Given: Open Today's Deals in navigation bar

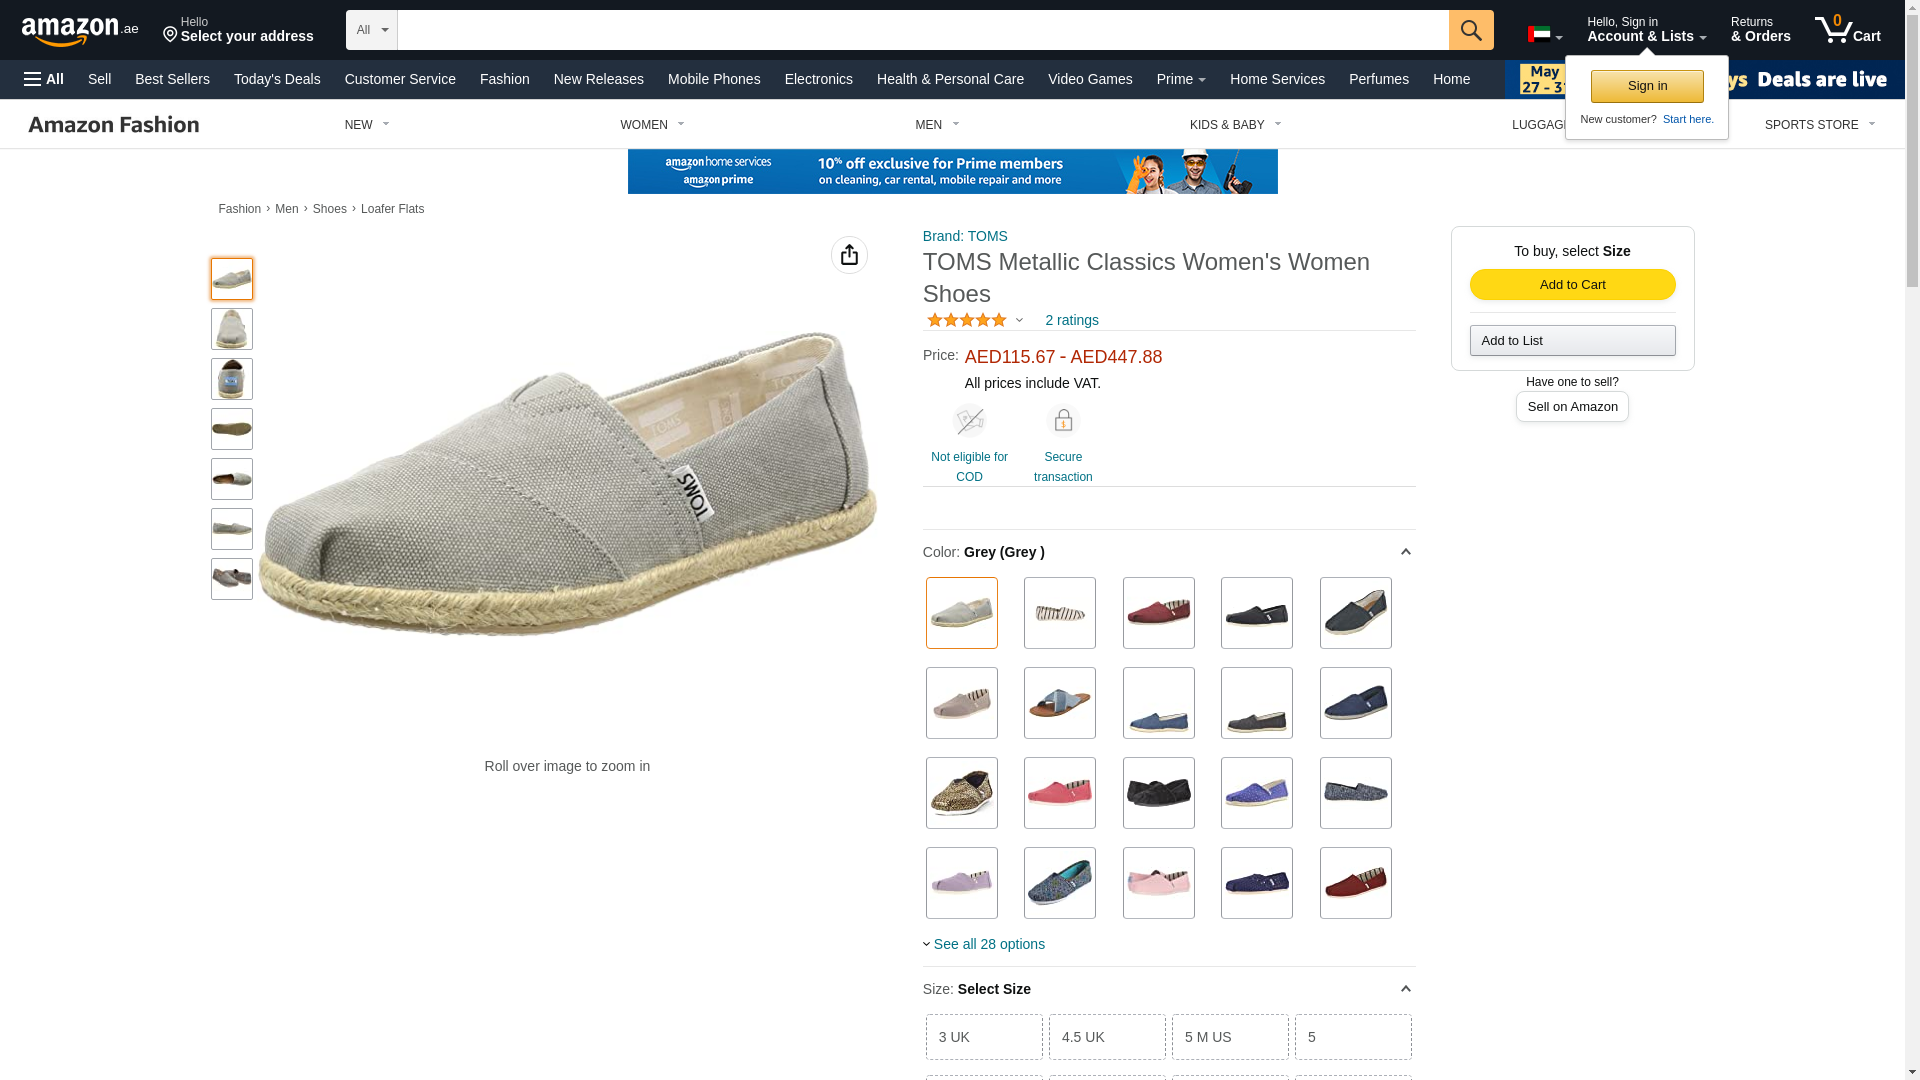Looking at the screenshot, I should 277,79.
